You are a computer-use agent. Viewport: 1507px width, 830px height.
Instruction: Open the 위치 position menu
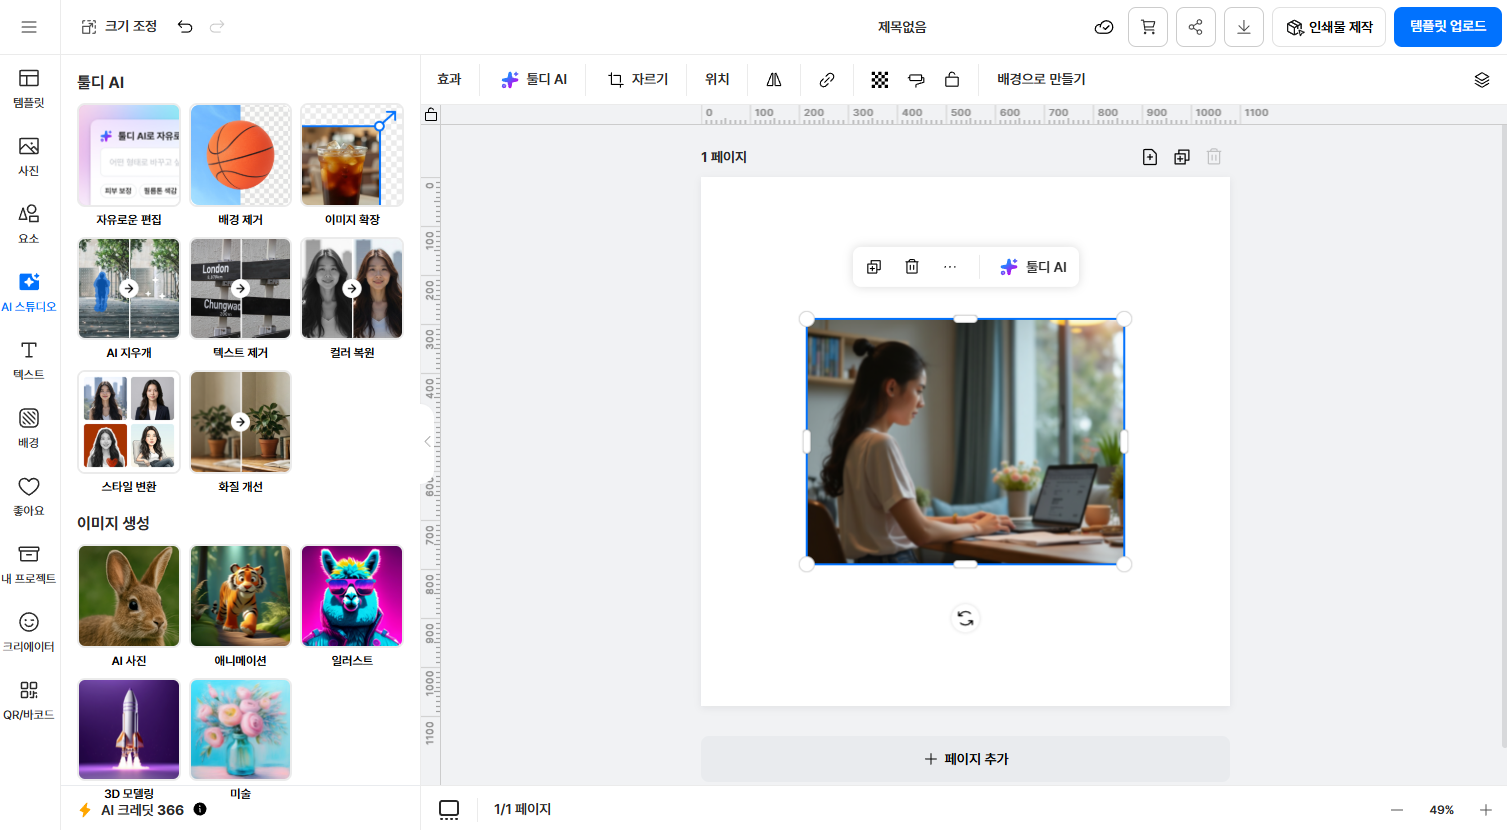coord(717,79)
